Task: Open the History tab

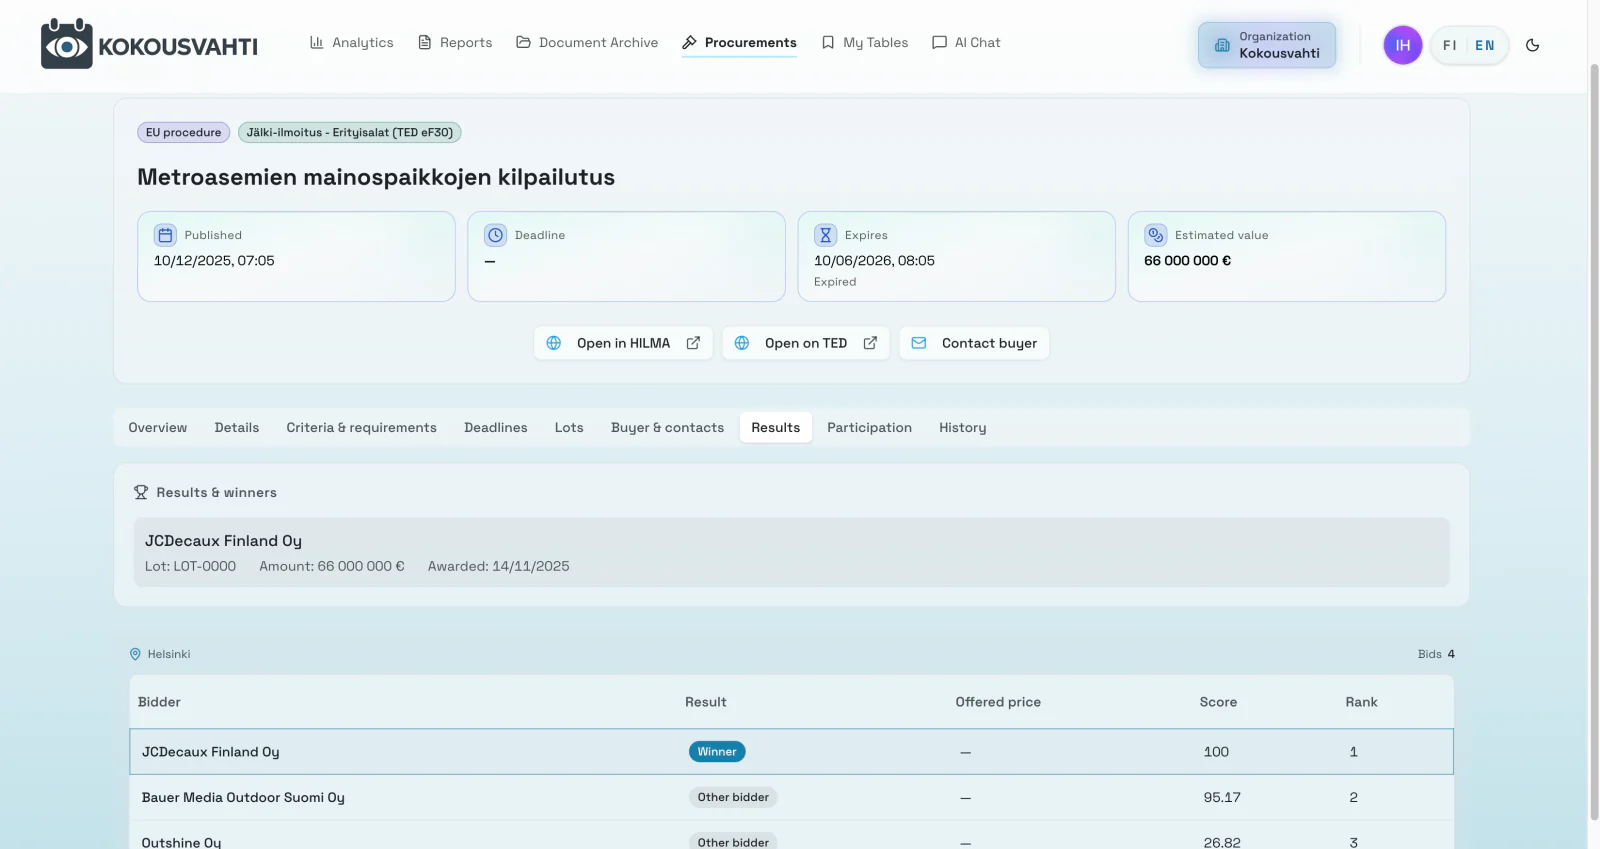Action: pyautogui.click(x=963, y=427)
